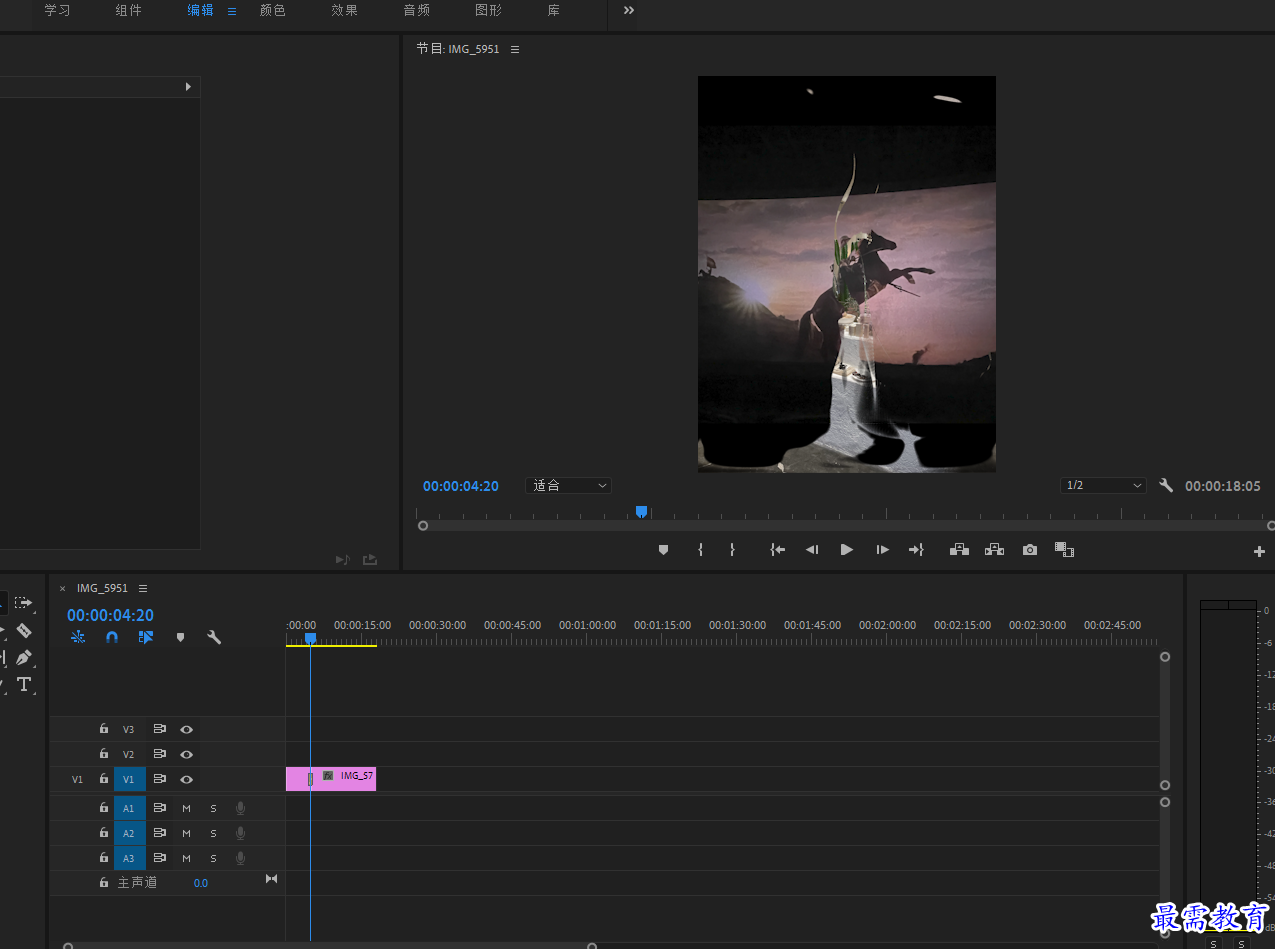This screenshot has width=1275, height=949.
Task: Open 编辑 workspace menu icon
Action: (232, 11)
